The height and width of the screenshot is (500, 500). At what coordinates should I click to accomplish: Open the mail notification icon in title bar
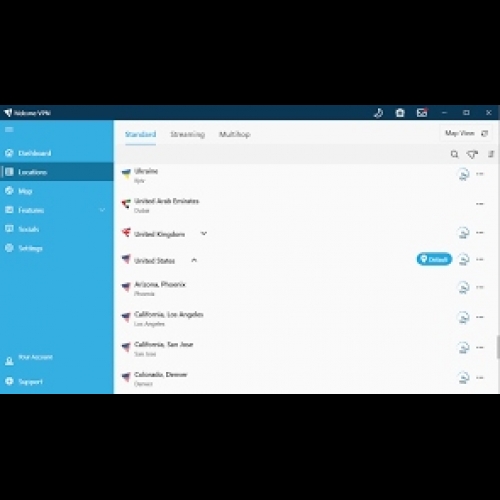pos(422,113)
